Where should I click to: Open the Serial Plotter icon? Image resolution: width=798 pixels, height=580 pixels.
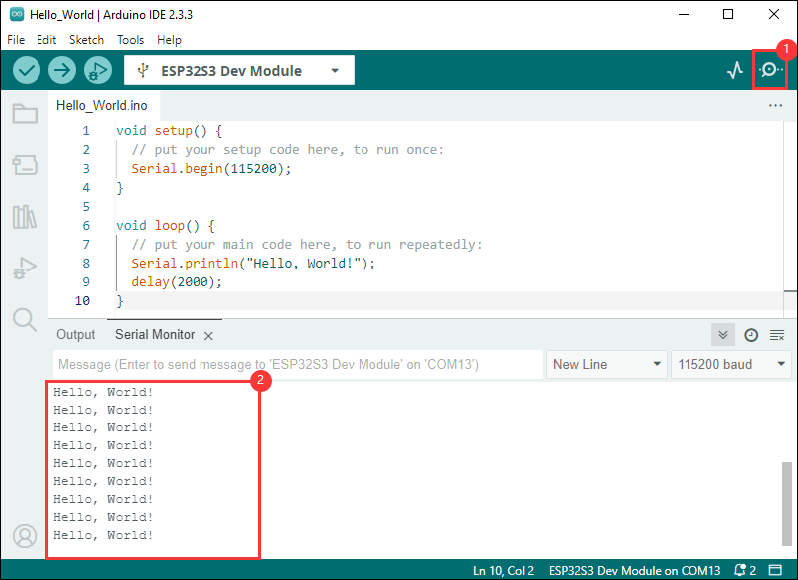[x=735, y=70]
